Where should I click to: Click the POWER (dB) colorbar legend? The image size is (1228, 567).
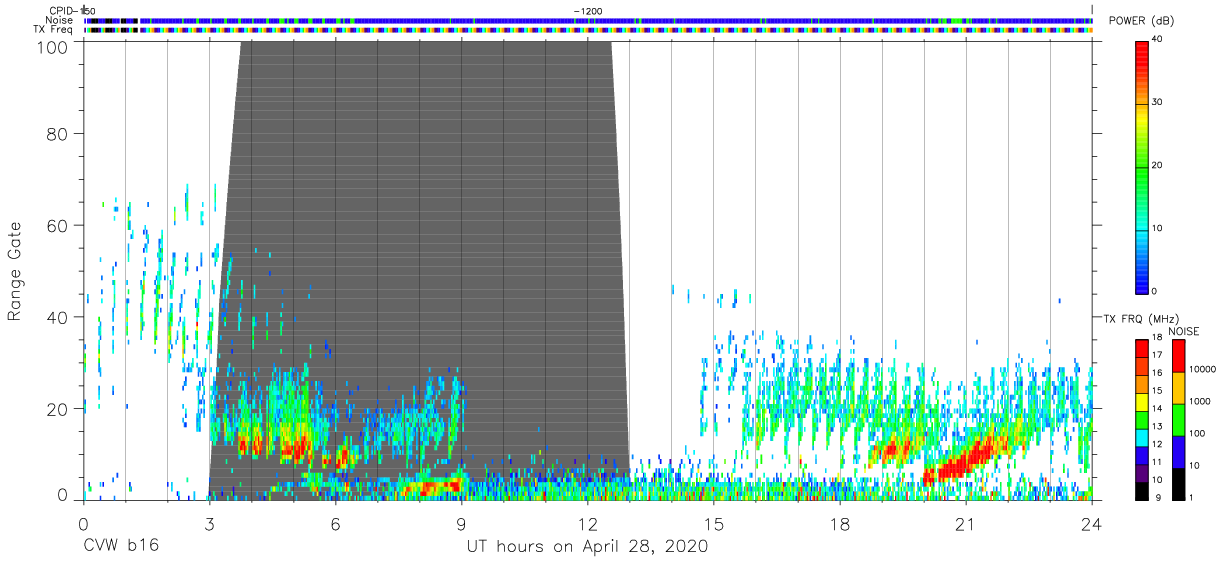pyautogui.click(x=1142, y=166)
